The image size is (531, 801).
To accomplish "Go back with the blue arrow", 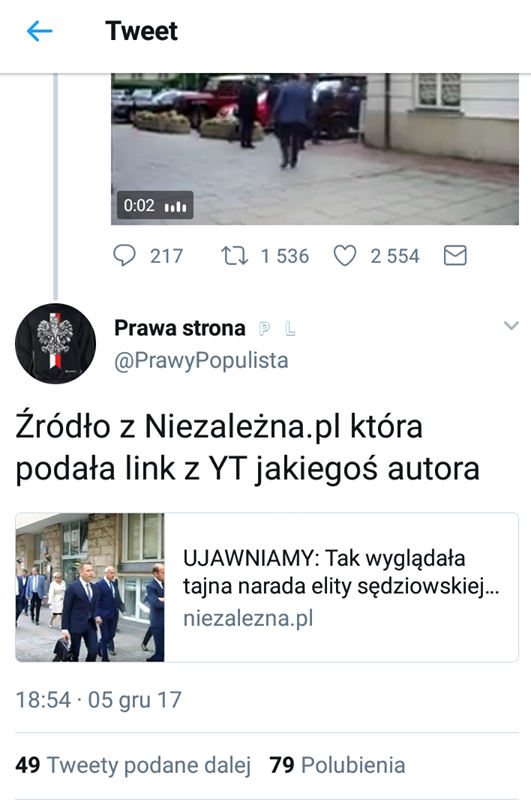I will click(39, 31).
